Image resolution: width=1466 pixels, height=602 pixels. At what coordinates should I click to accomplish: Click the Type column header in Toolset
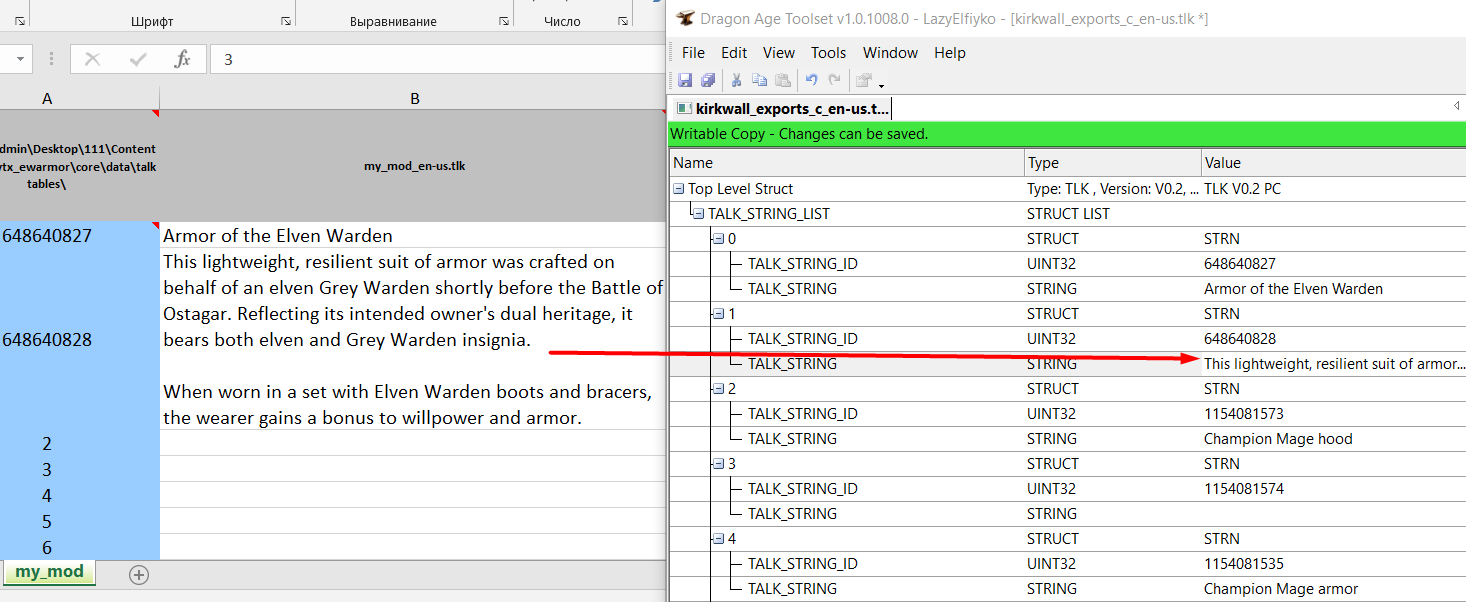(x=1113, y=163)
